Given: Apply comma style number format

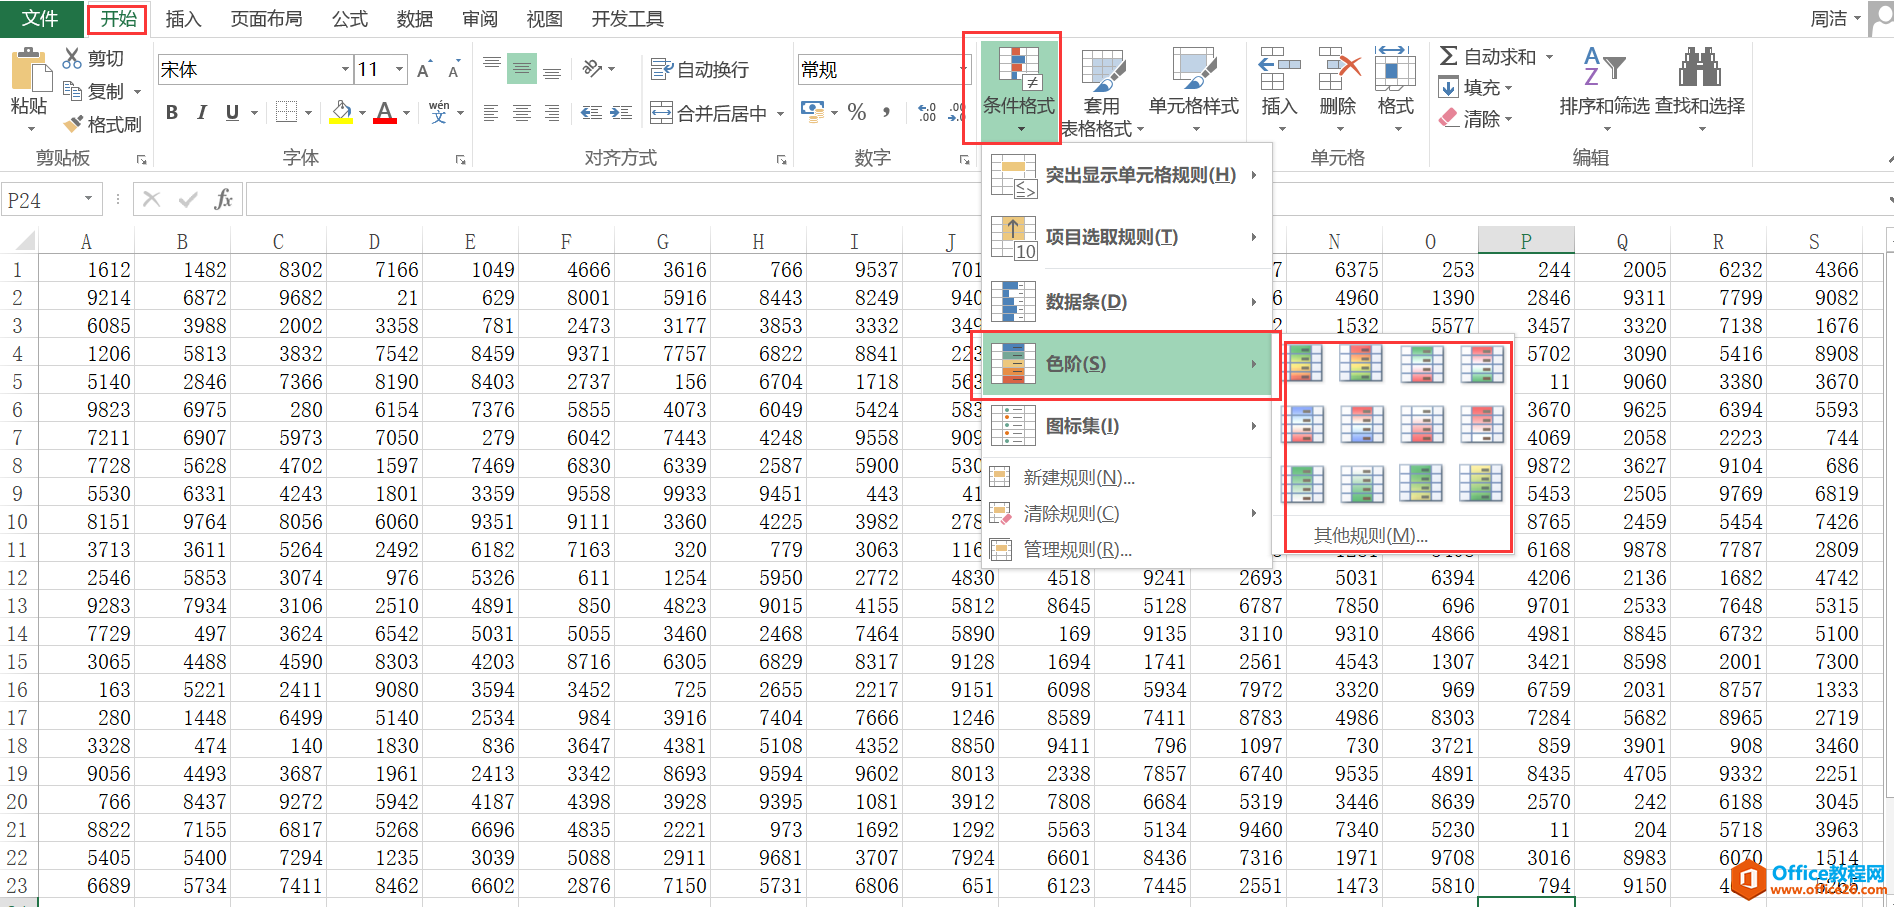Looking at the screenshot, I should (x=886, y=112).
